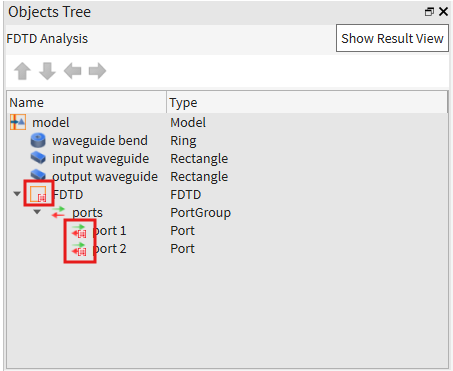The height and width of the screenshot is (371, 453).
Task: Click the FDTD type cell
Action: (186, 194)
